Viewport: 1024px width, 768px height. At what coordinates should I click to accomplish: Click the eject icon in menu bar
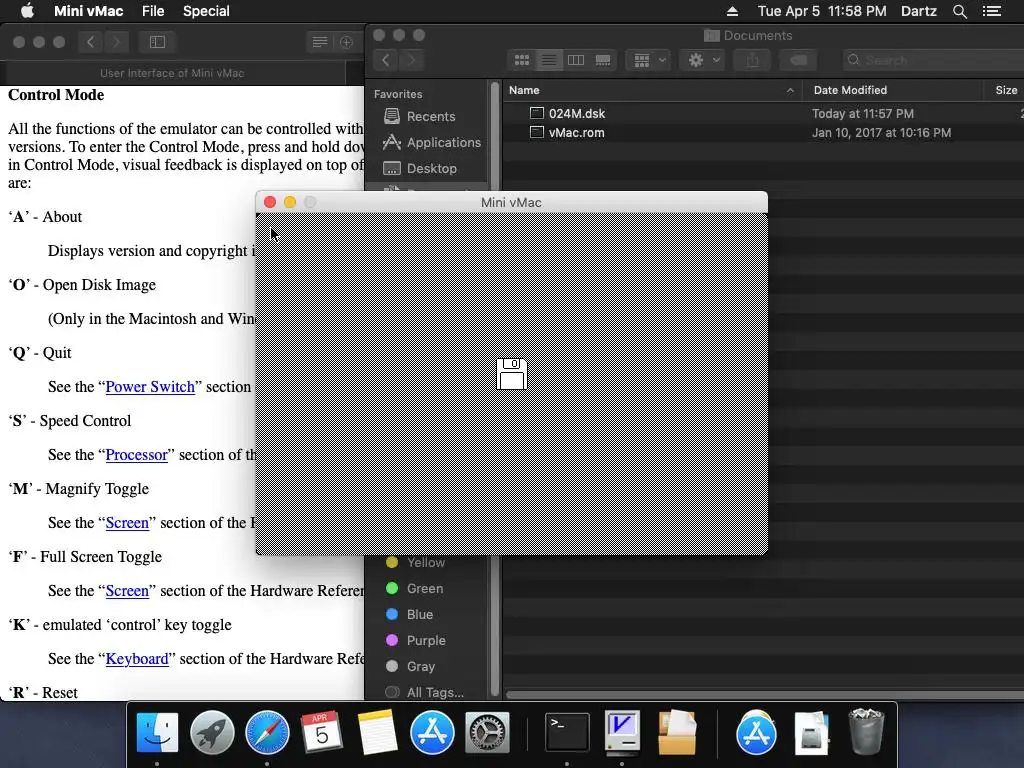(732, 11)
